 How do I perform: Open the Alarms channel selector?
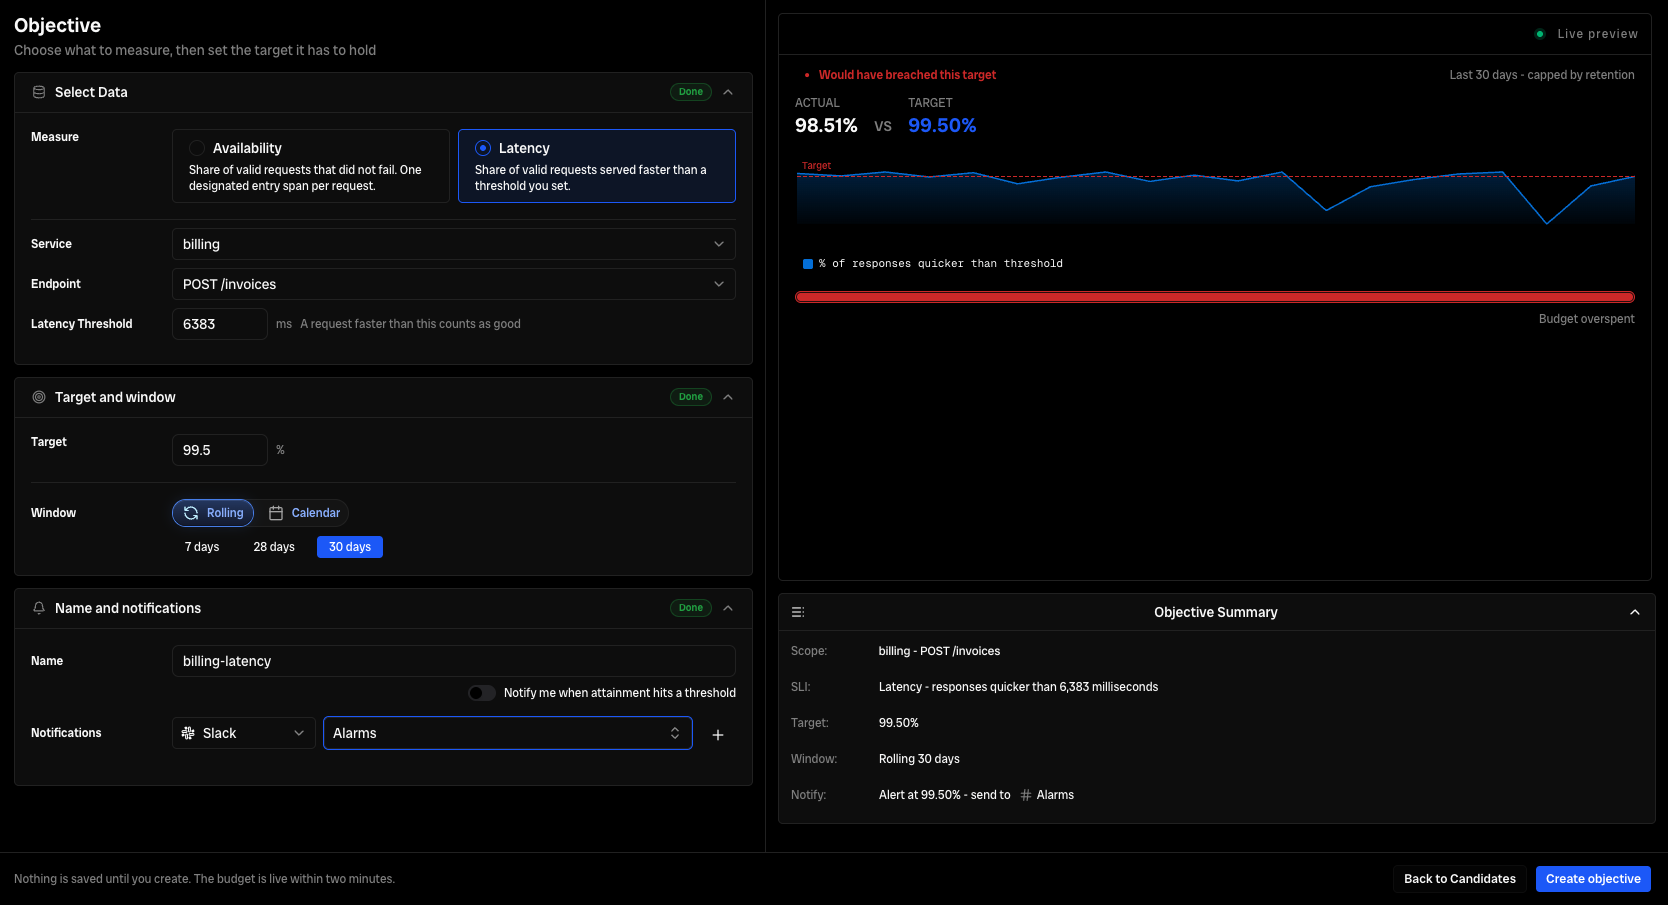pyautogui.click(x=508, y=733)
